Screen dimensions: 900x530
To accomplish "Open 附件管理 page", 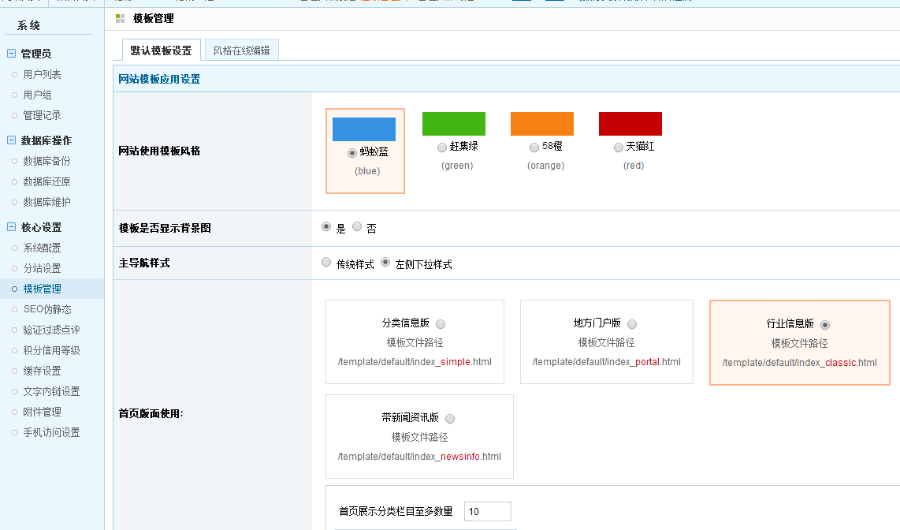I will [42, 412].
